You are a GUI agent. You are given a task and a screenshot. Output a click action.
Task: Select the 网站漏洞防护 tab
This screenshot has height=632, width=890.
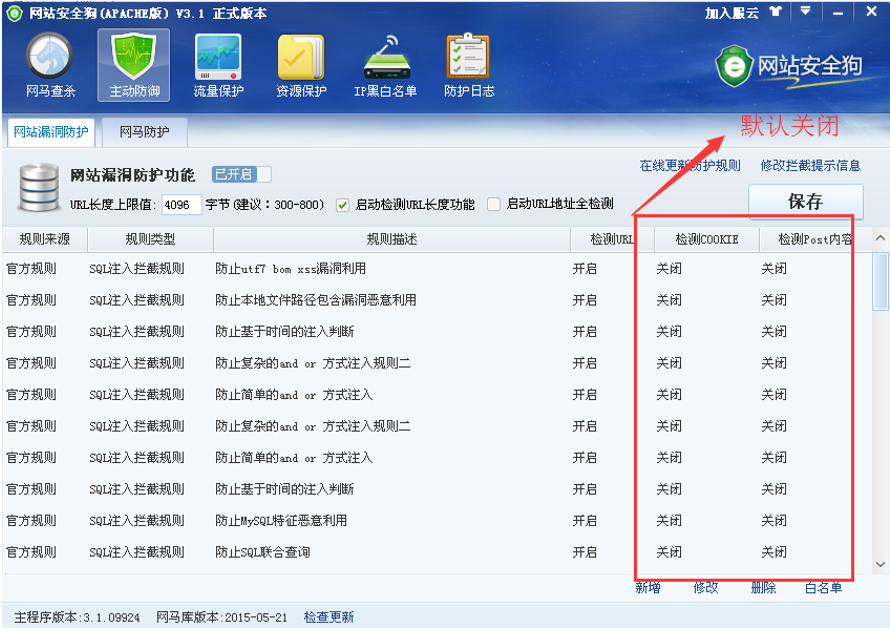point(51,131)
